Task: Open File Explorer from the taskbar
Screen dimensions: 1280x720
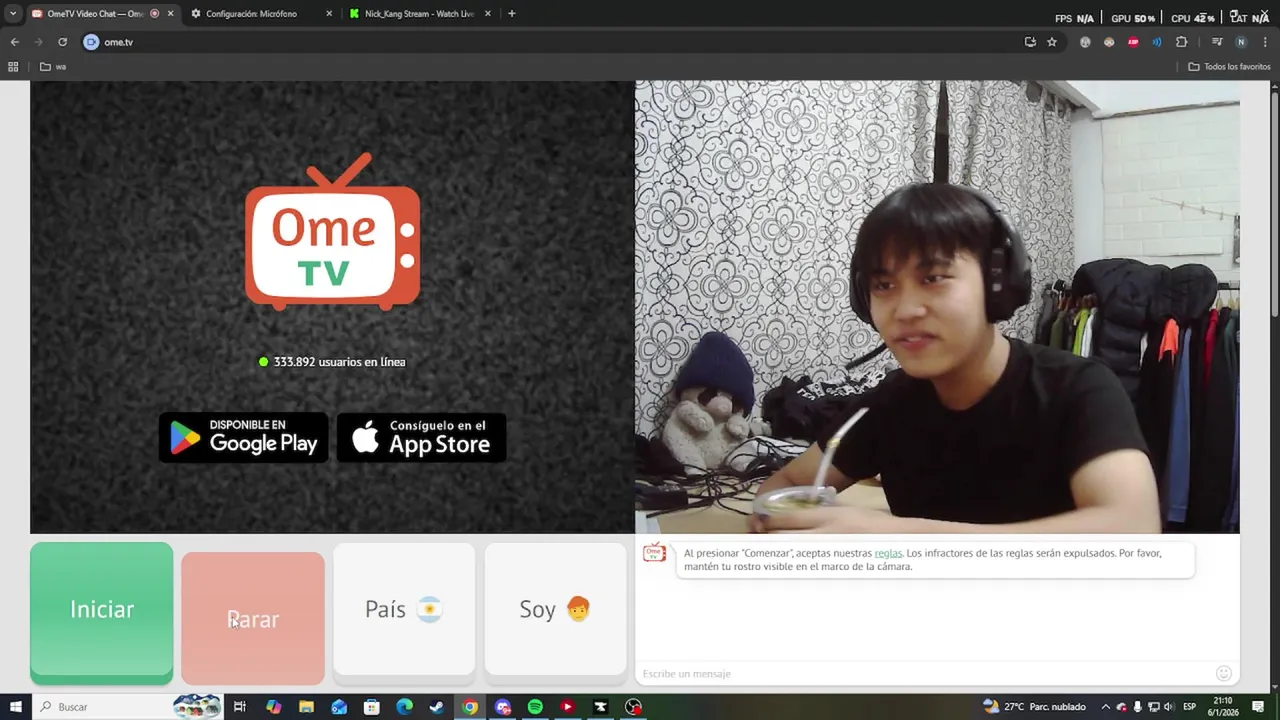Action: click(306, 707)
